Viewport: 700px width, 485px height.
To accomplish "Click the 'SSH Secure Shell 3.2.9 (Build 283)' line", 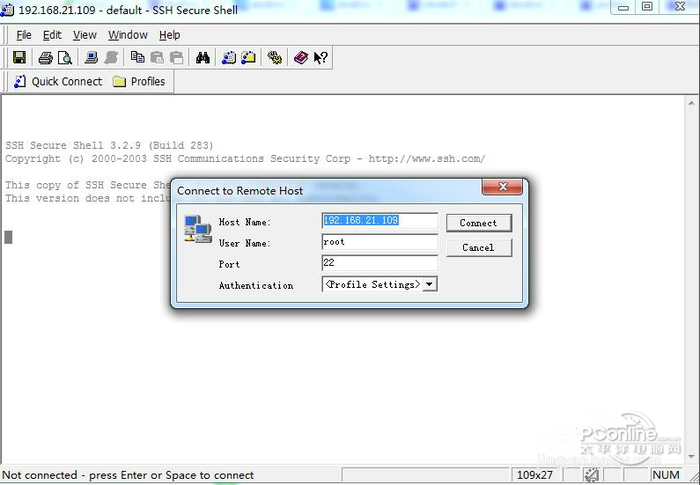I will click(109, 146).
